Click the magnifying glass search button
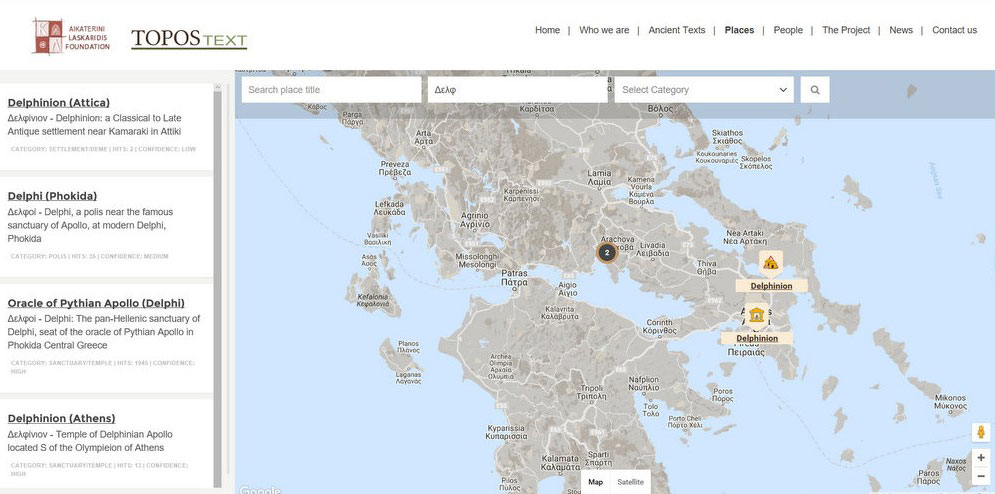Viewport: 995px width, 494px height. (x=815, y=90)
